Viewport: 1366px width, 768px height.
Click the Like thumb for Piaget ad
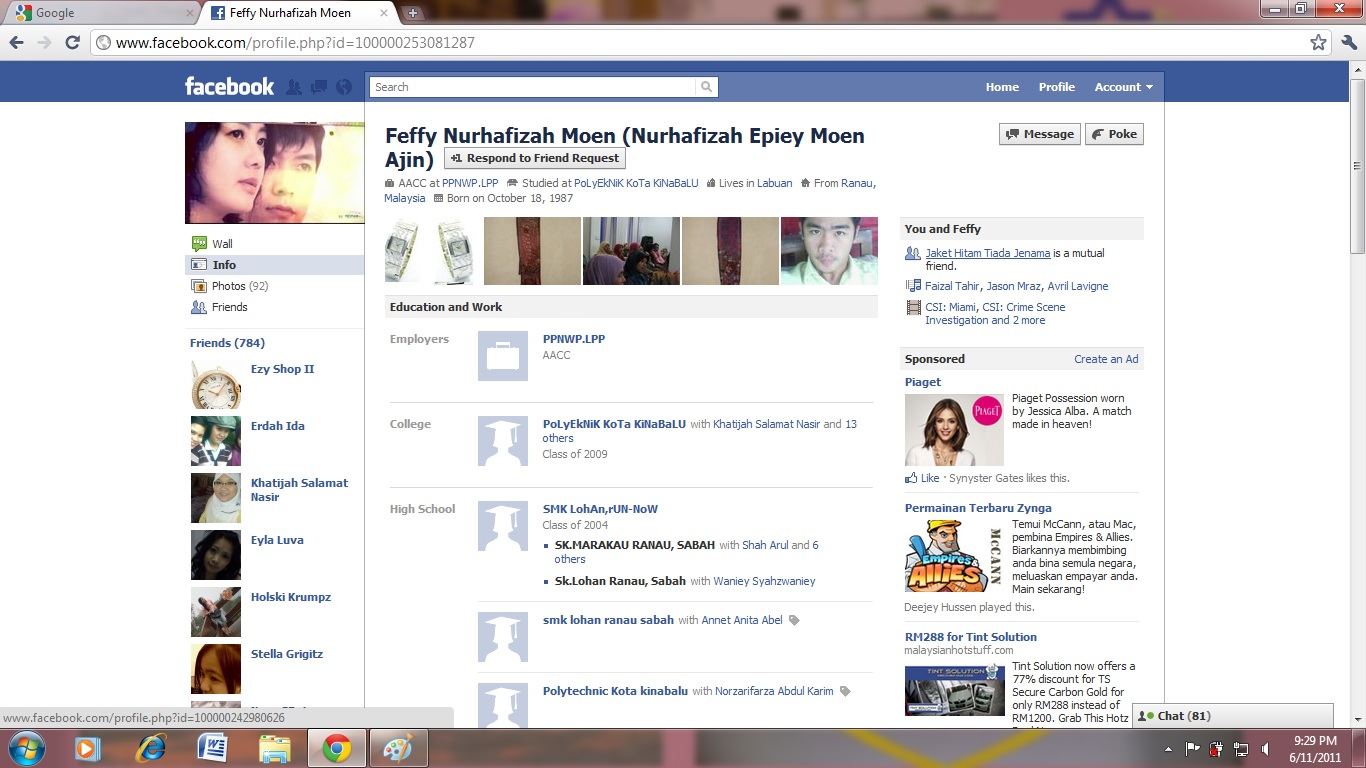(x=911, y=478)
